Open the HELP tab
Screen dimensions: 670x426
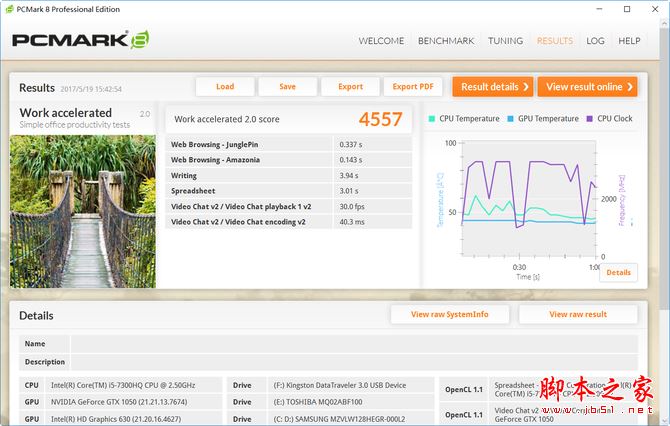(629, 41)
